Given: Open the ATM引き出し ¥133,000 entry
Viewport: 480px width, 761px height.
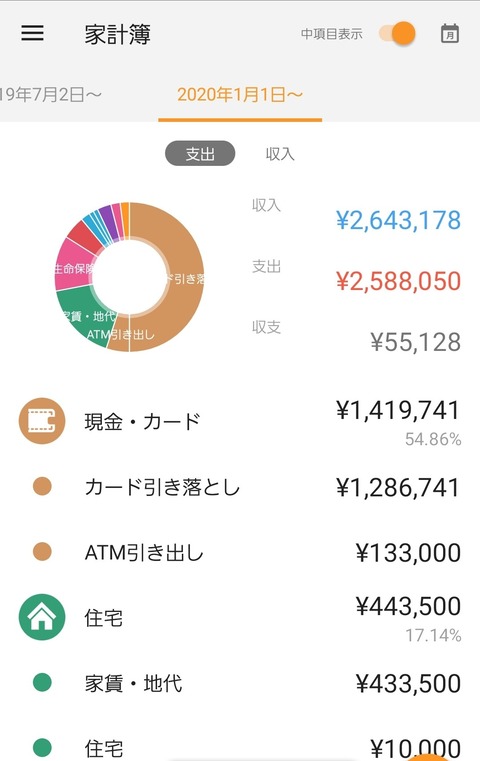Looking at the screenshot, I should click(240, 552).
